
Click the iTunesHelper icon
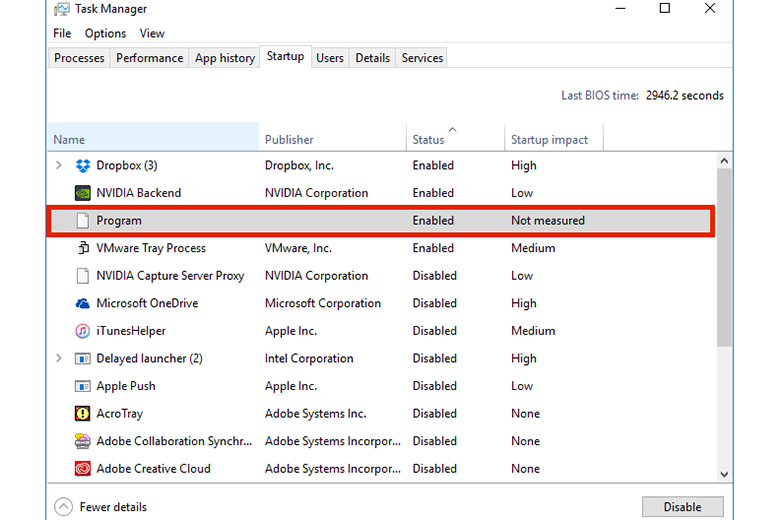point(83,331)
